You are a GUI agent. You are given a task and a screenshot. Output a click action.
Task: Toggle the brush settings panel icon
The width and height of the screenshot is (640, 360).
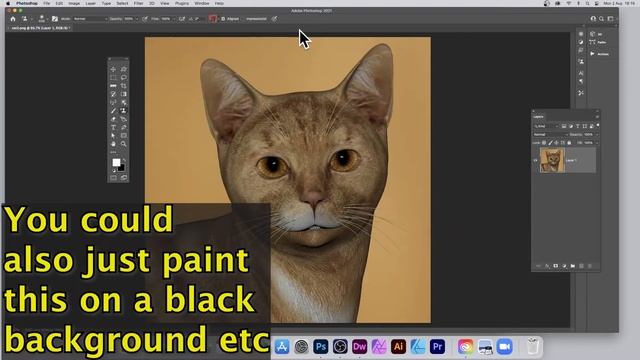(55, 19)
